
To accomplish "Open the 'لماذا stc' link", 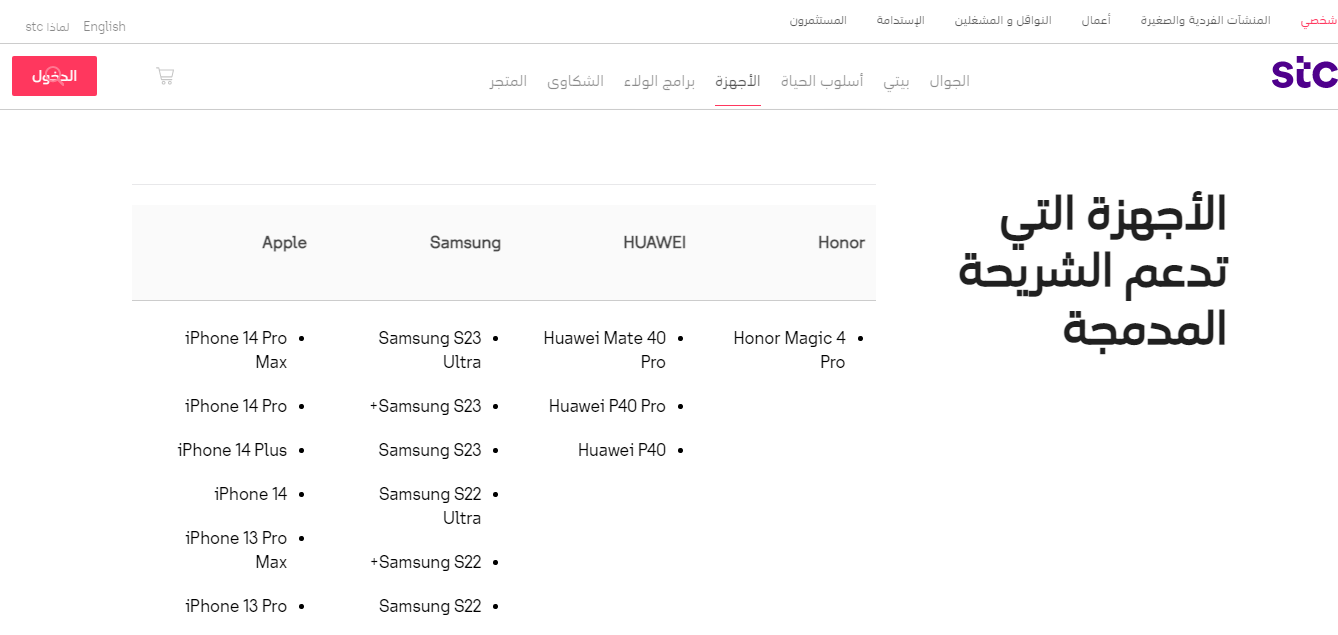I will 47,27.
